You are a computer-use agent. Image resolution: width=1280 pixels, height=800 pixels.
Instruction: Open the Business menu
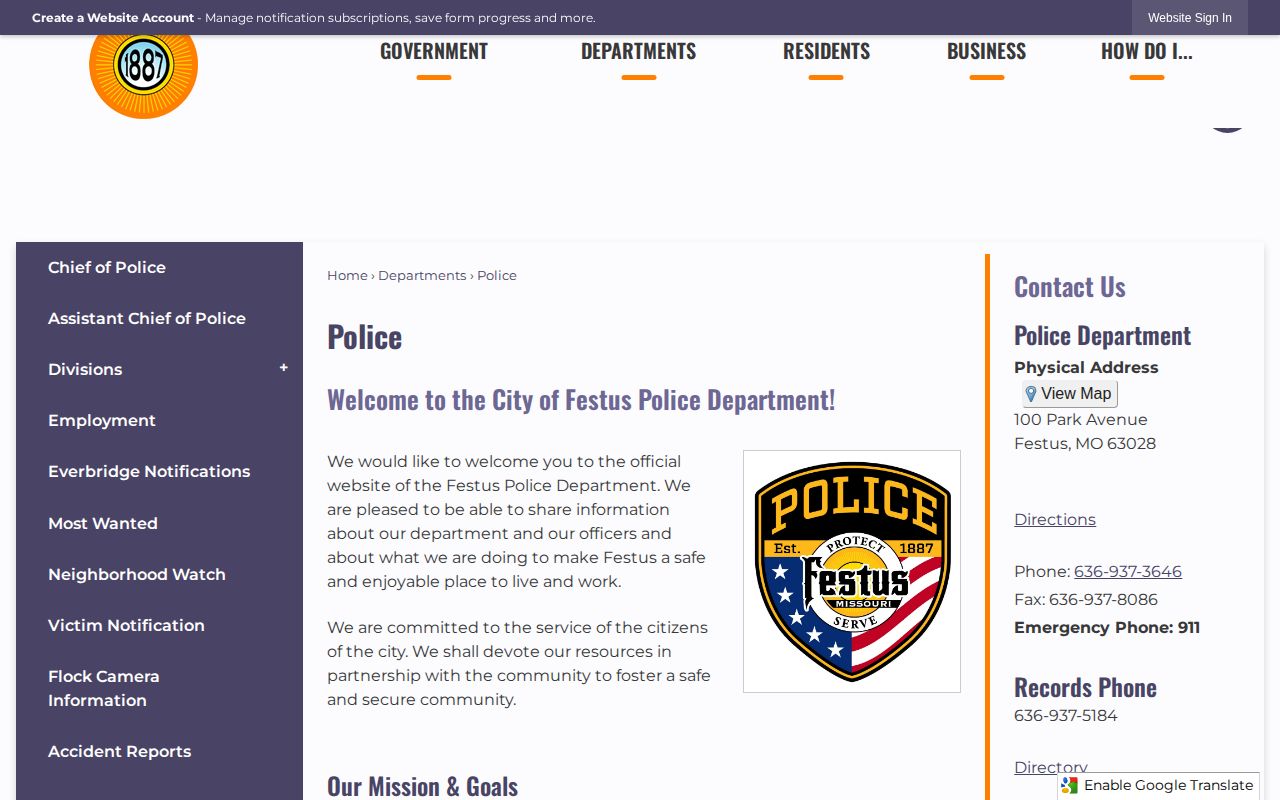point(986,52)
